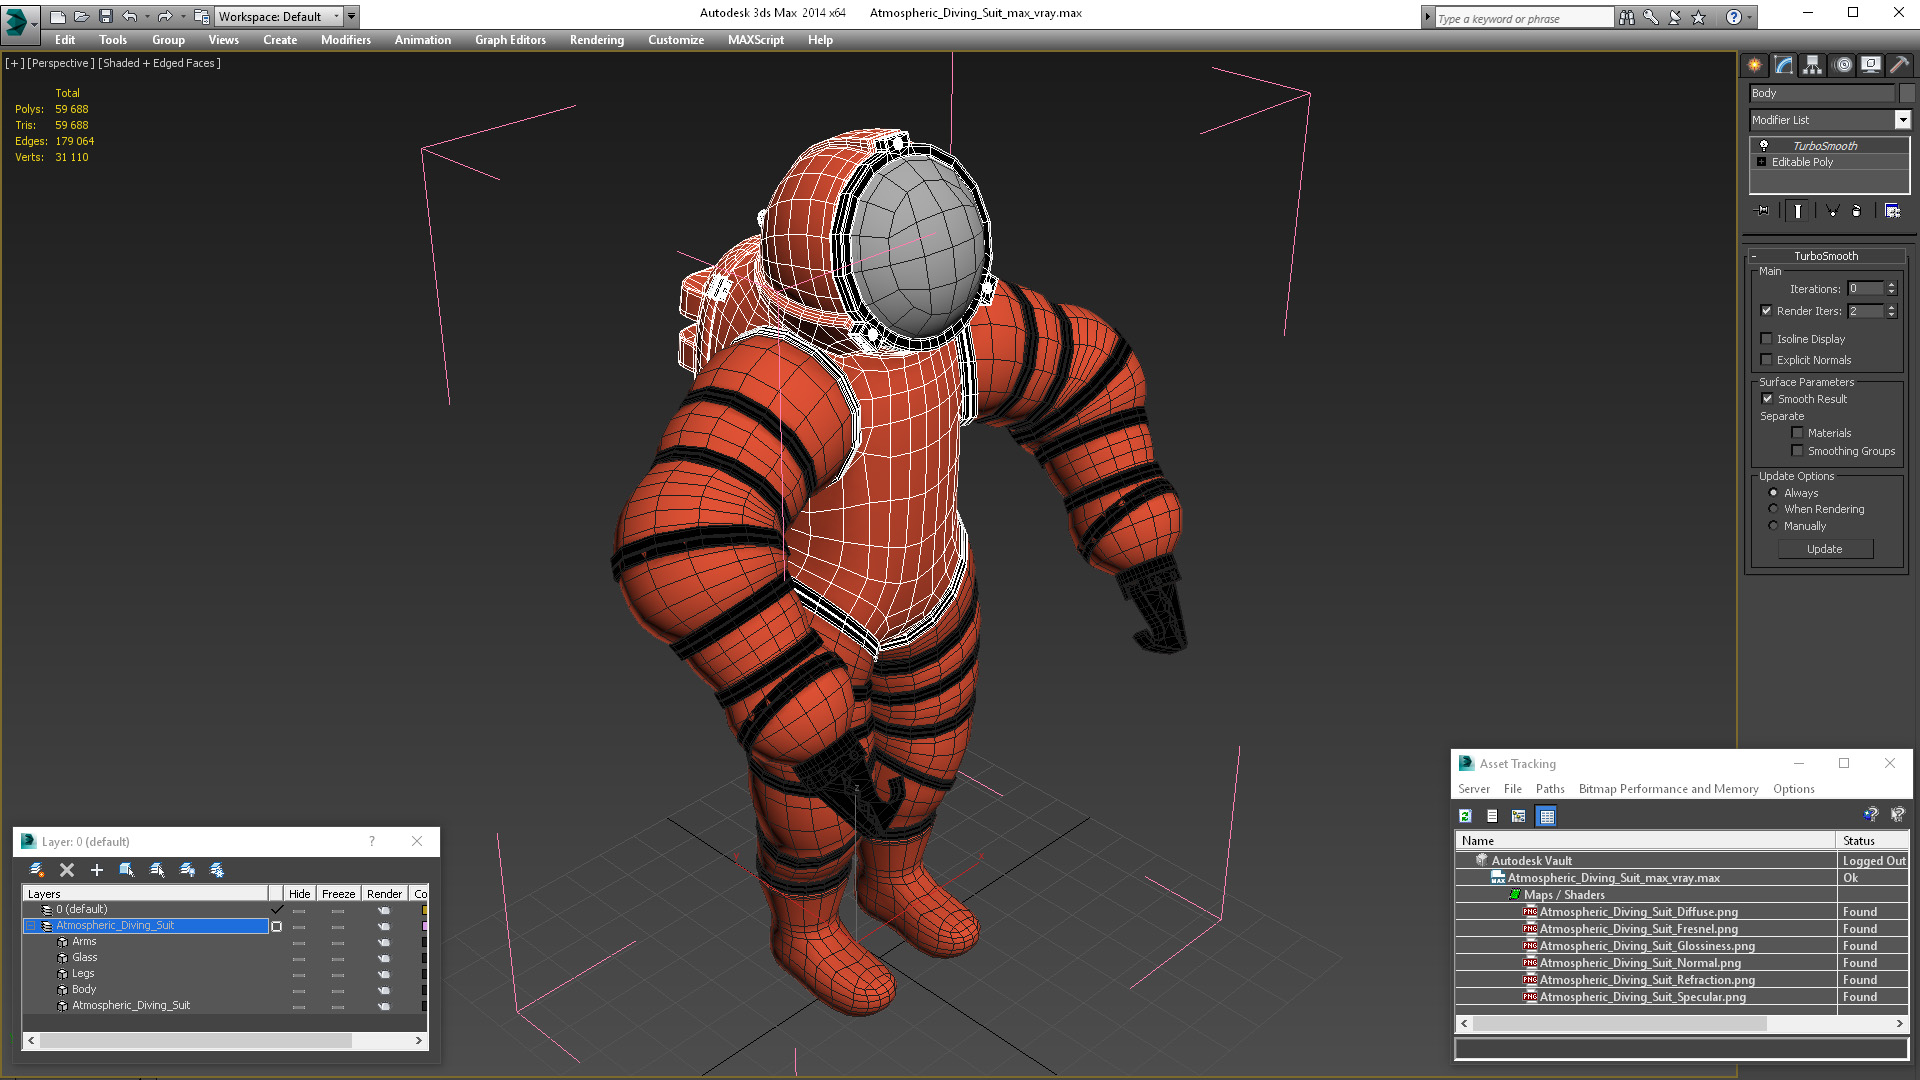Switch Asset Tracking to table view icon
1920x1080 pixels.
tap(1547, 816)
